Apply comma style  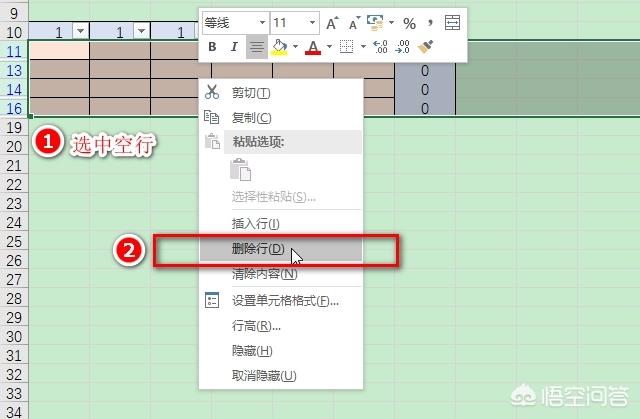pyautogui.click(x=430, y=23)
